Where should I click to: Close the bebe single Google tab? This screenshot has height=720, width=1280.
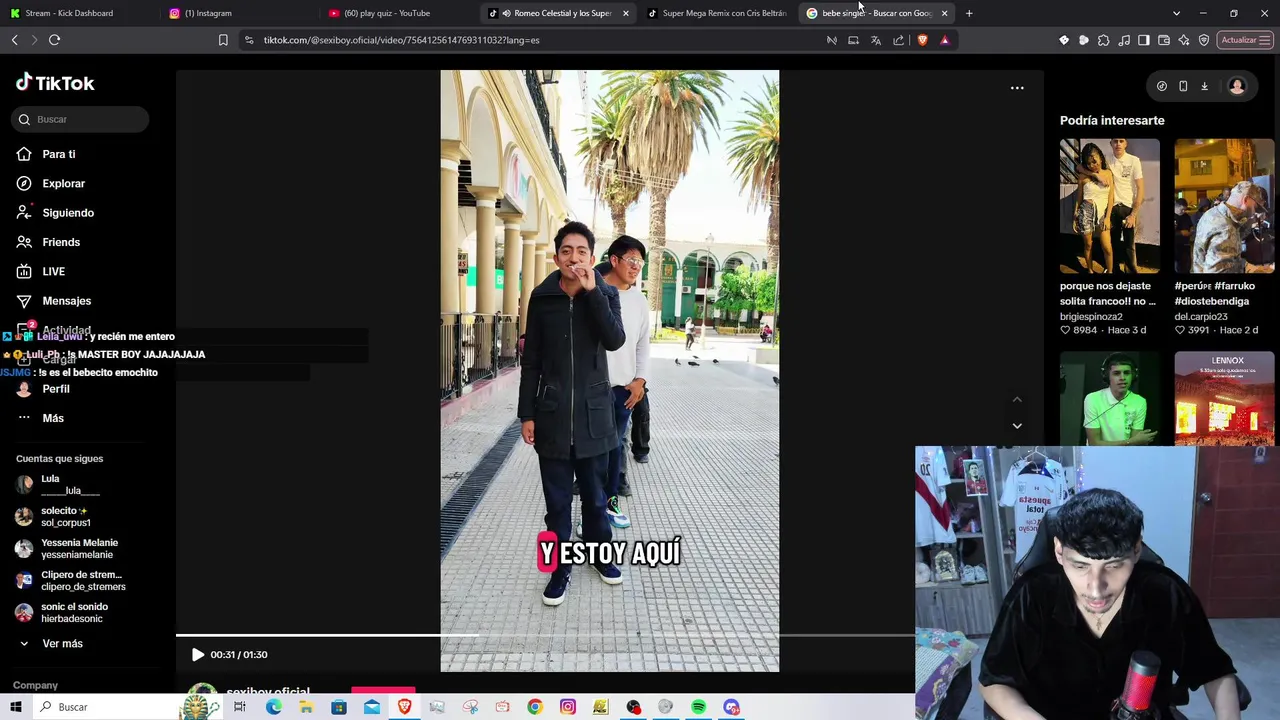(944, 13)
